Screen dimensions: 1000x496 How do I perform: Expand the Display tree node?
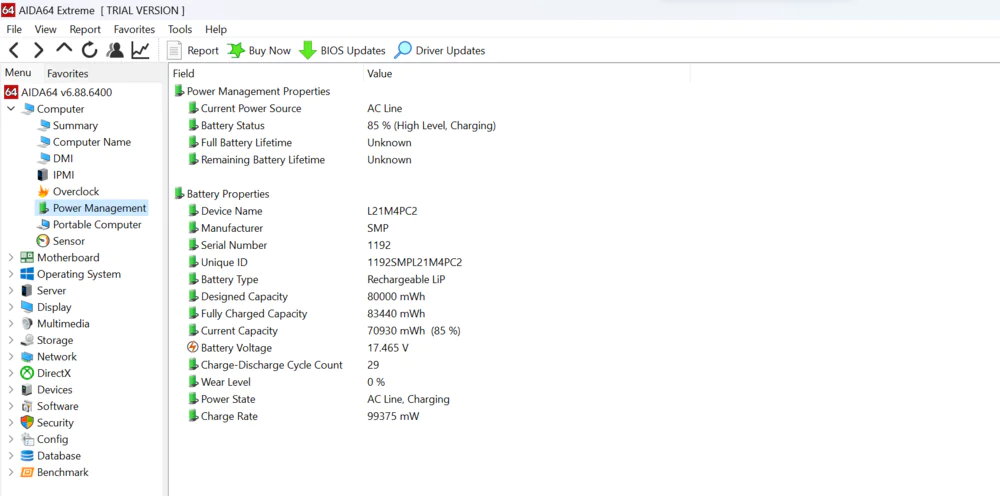(11, 307)
